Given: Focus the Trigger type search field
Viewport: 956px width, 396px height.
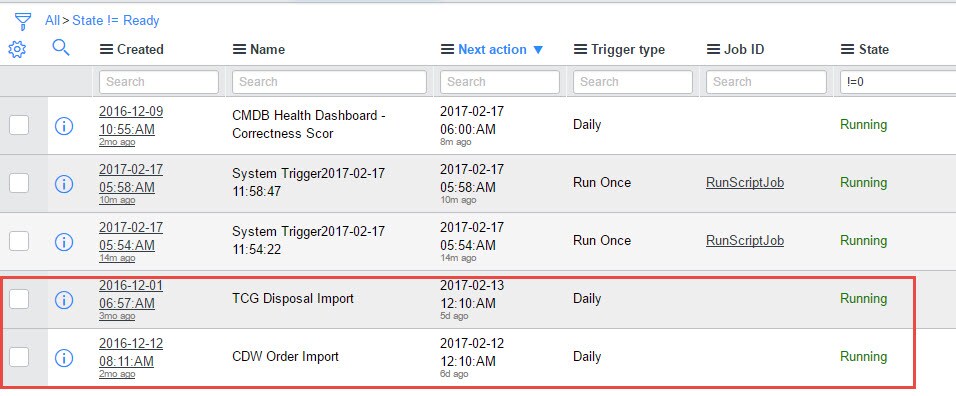Looking at the screenshot, I should 633,82.
